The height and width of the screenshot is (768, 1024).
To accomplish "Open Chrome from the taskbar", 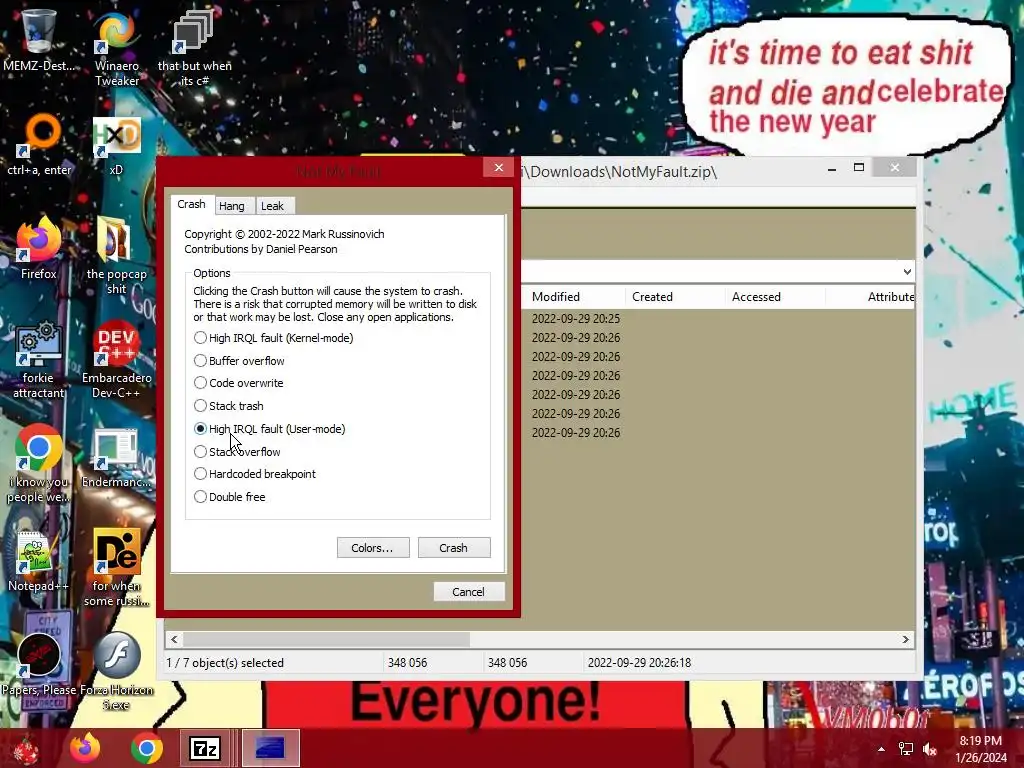I will pyautogui.click(x=147, y=748).
